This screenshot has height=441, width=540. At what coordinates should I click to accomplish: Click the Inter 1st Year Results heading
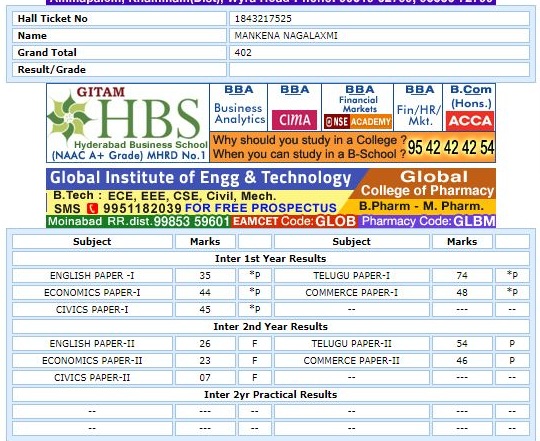click(x=271, y=259)
